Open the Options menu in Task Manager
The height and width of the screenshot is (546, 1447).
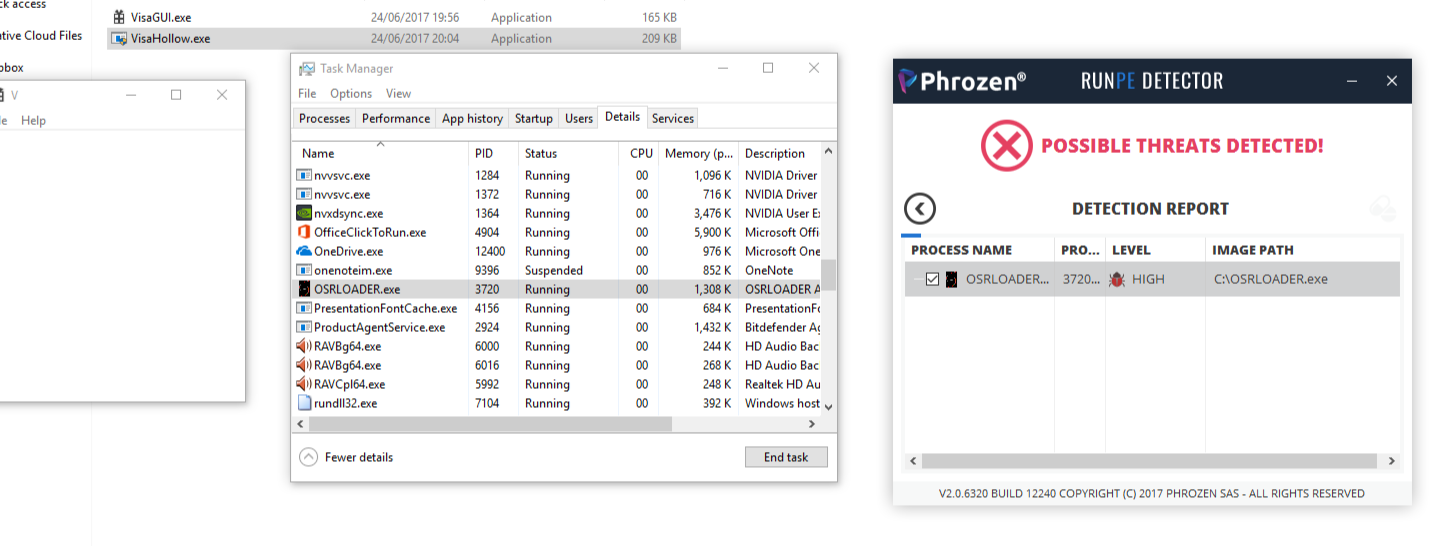click(x=351, y=93)
